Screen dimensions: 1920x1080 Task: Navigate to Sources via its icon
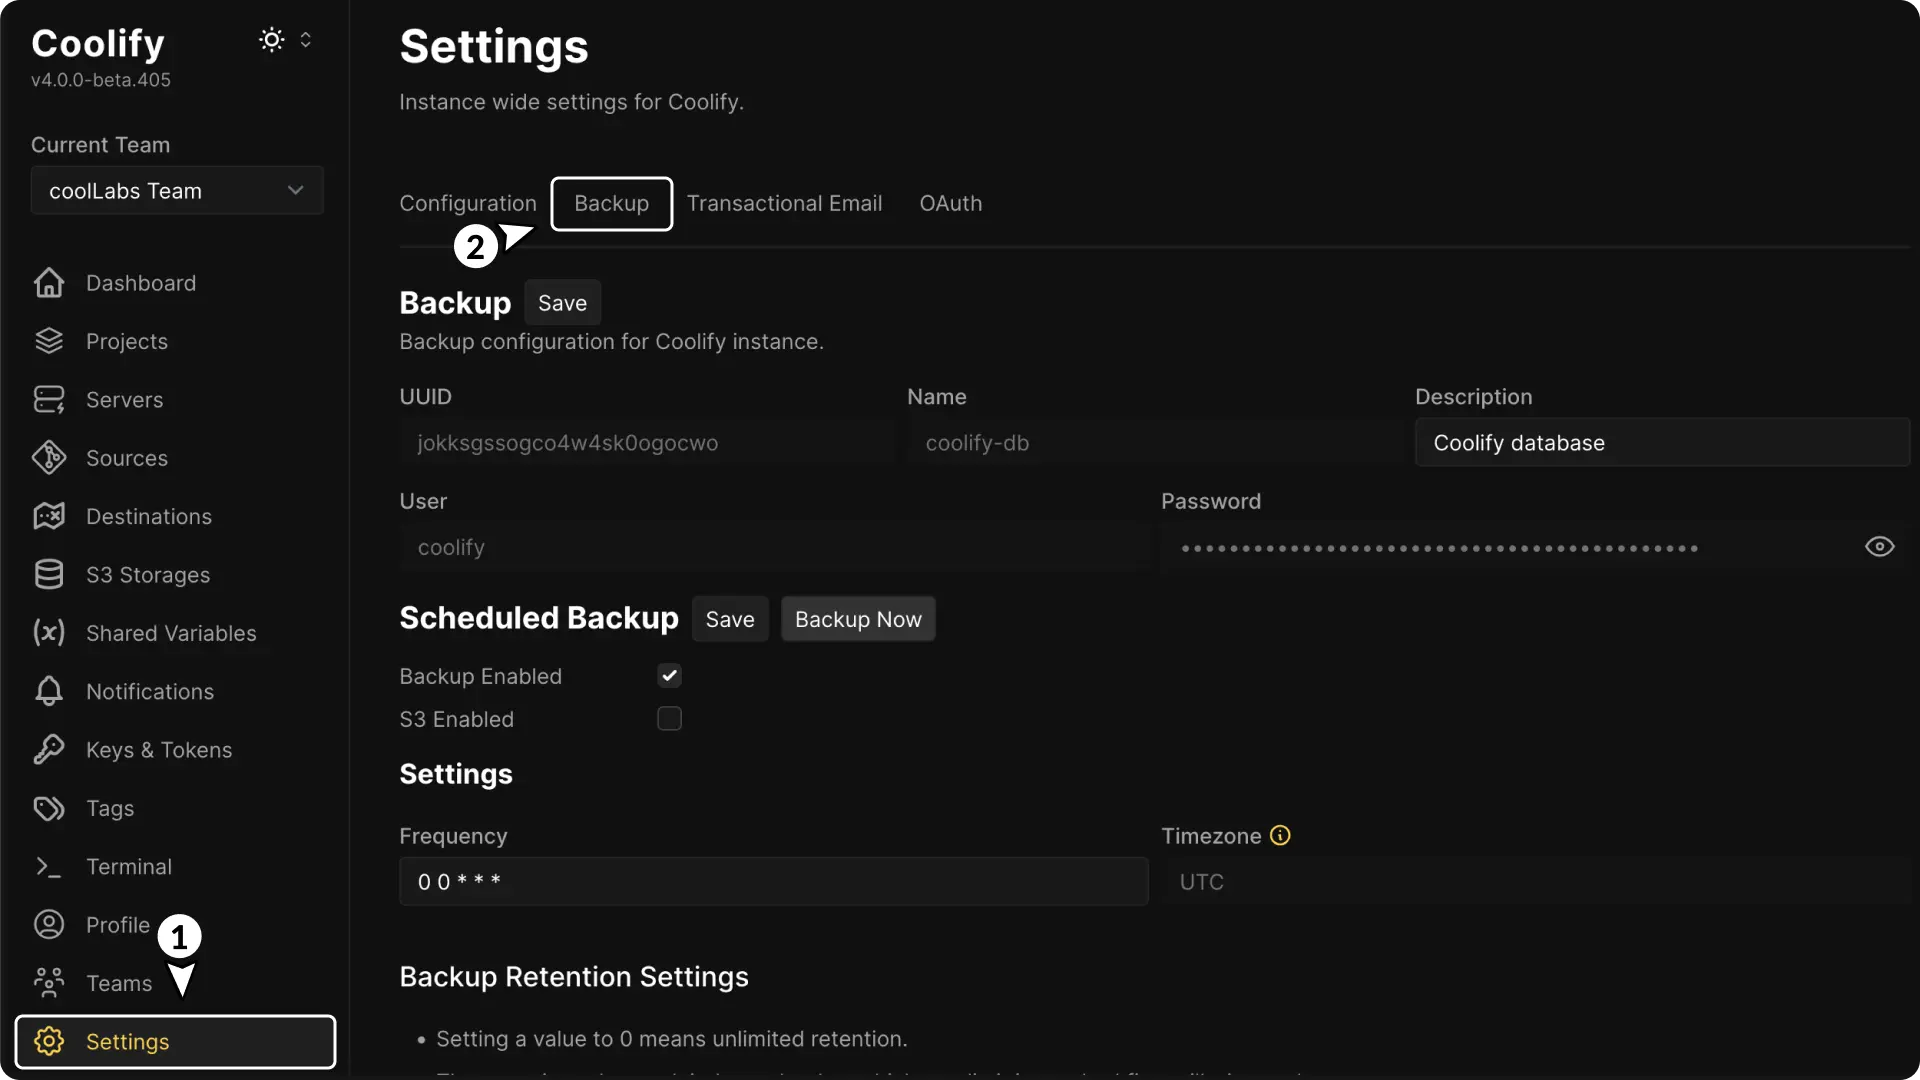coord(47,457)
